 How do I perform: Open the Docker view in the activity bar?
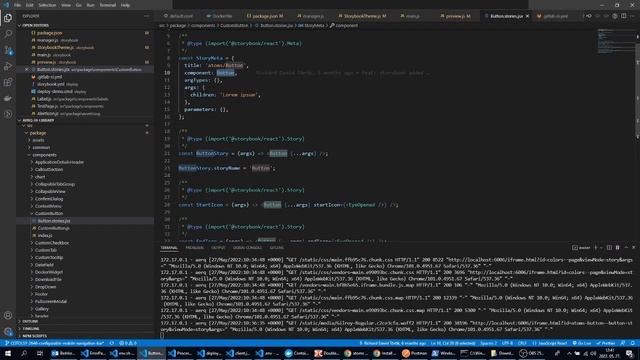[8, 98]
